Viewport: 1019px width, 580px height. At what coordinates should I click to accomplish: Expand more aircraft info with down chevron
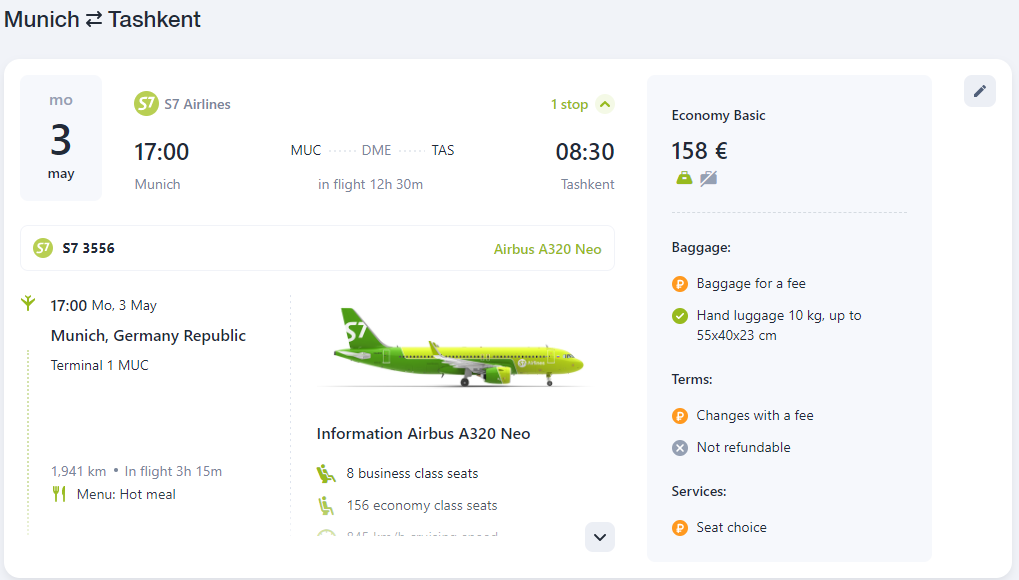coord(600,537)
